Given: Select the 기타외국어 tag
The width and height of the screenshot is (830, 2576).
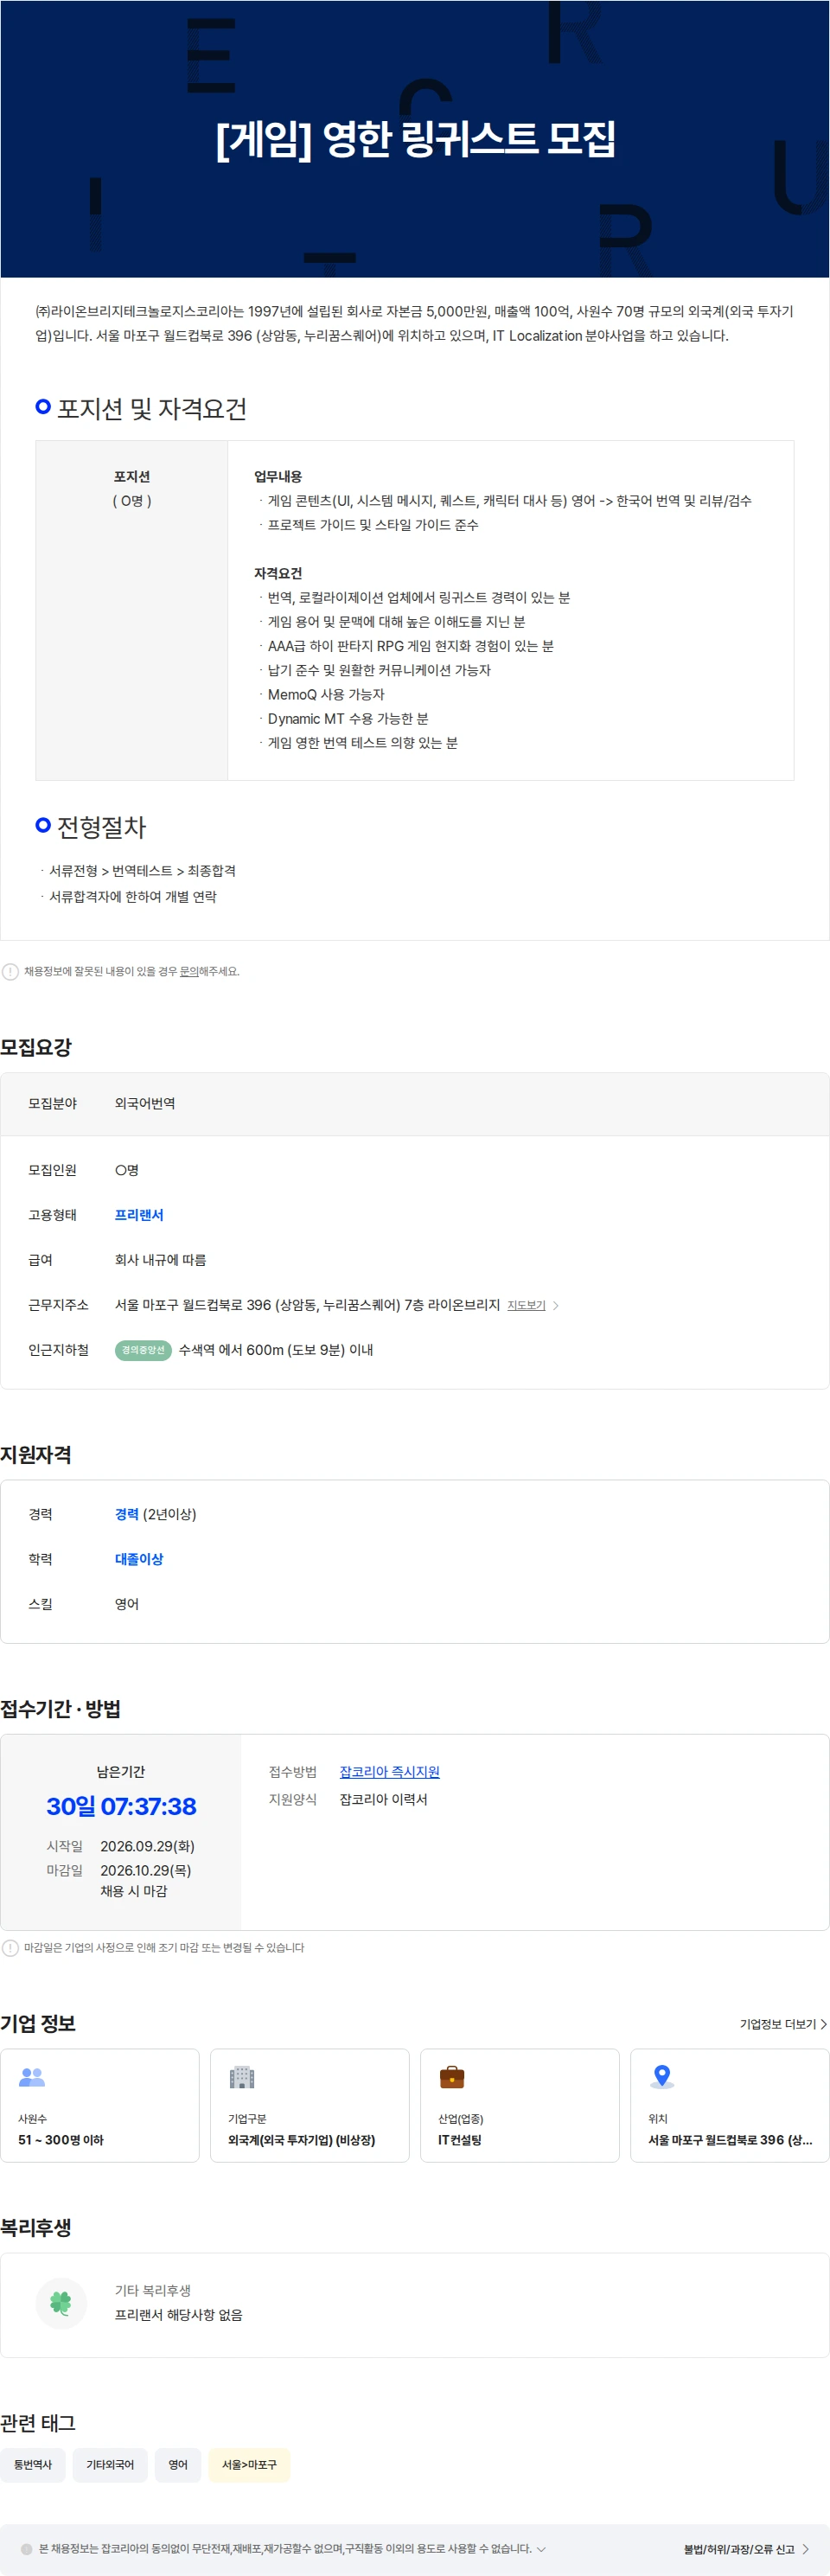Looking at the screenshot, I should coord(110,2465).
